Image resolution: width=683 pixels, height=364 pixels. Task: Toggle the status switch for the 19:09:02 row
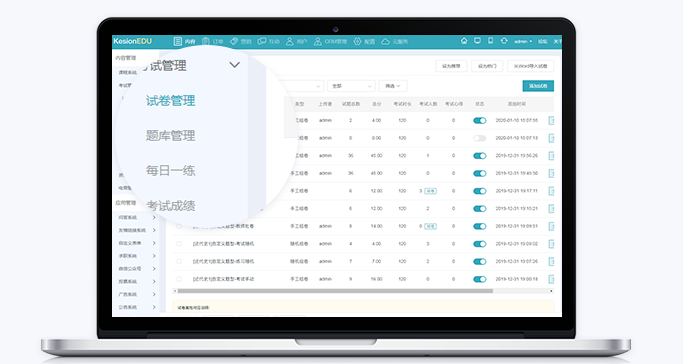[x=480, y=244]
